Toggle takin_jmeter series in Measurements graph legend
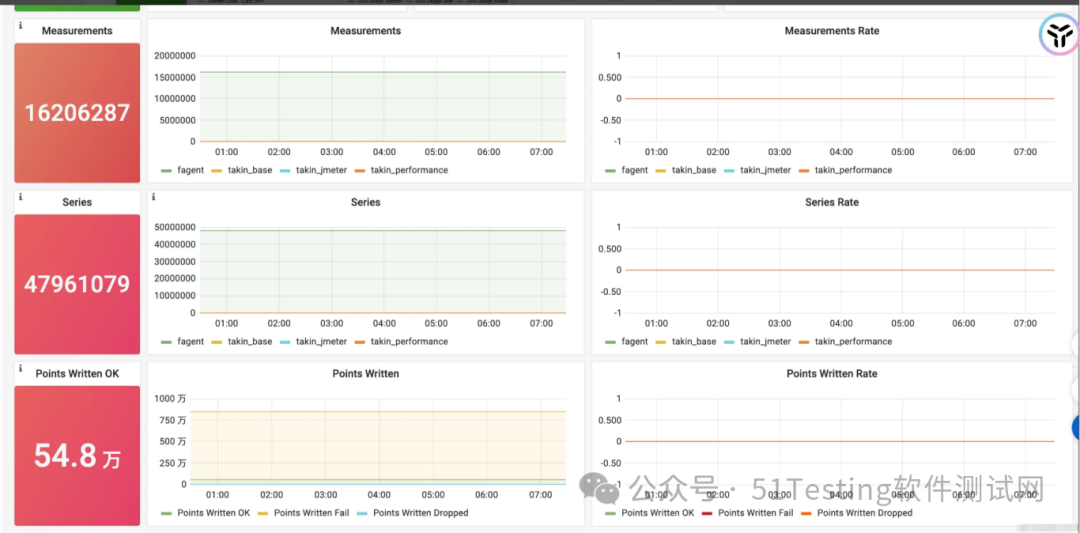1080x533 pixels. pos(321,170)
